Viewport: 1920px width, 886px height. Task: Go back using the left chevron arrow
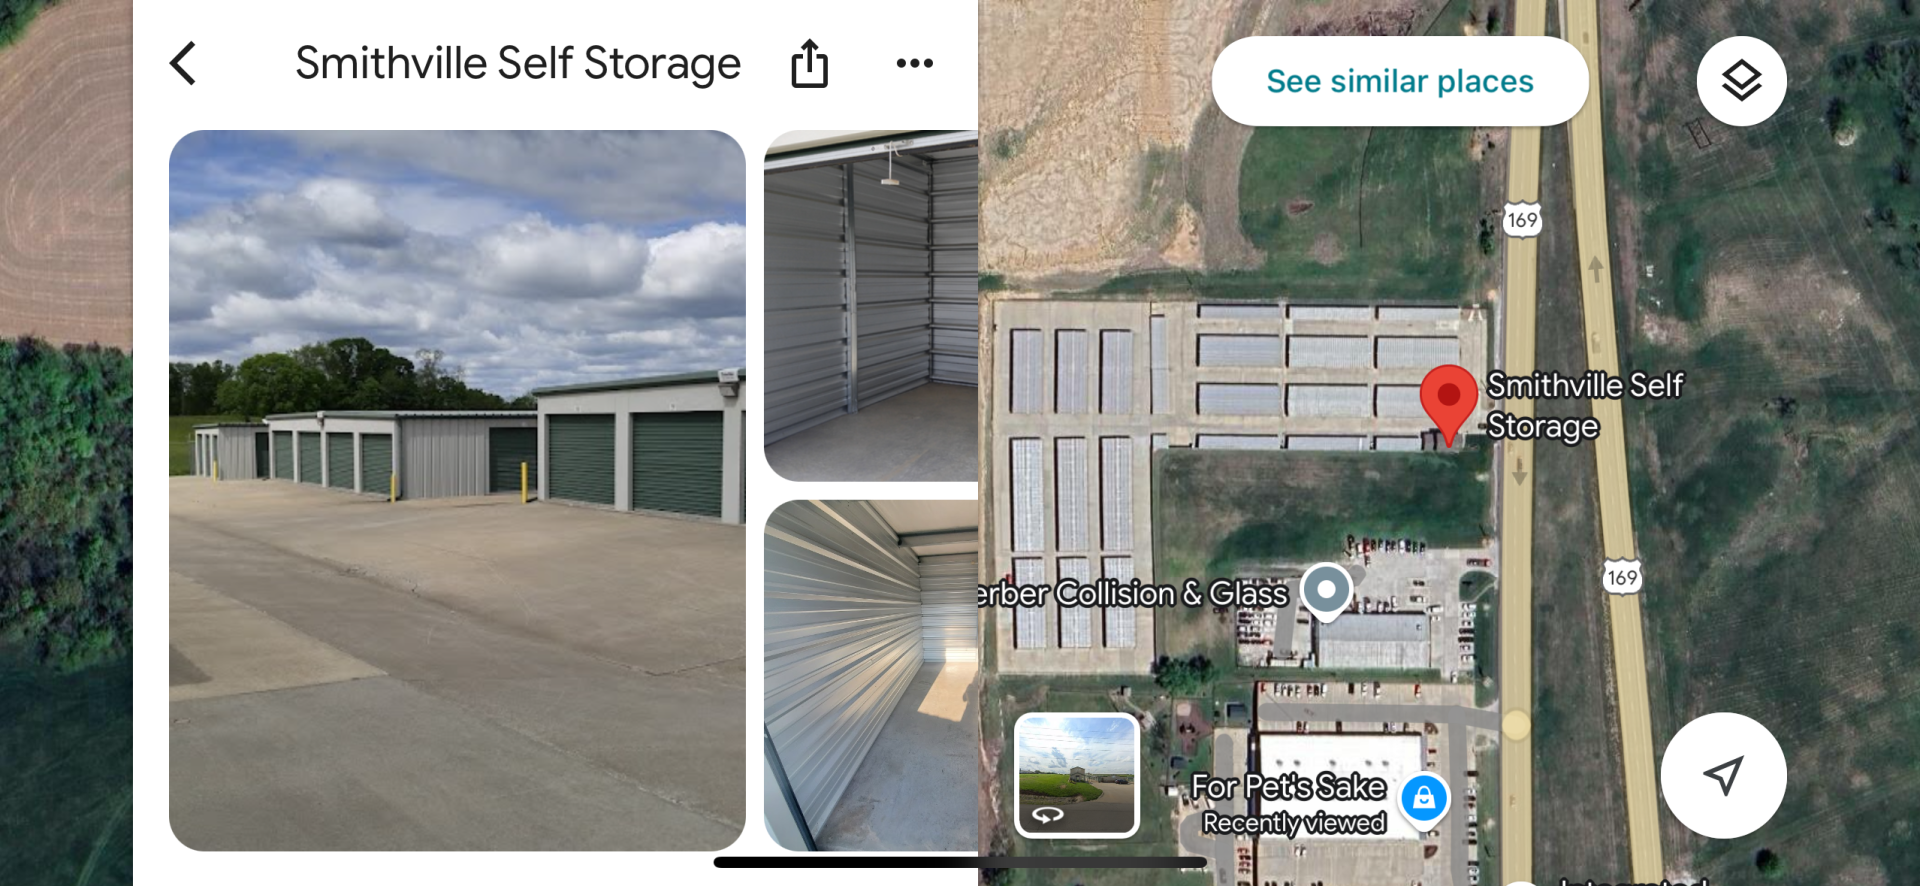[x=183, y=63]
